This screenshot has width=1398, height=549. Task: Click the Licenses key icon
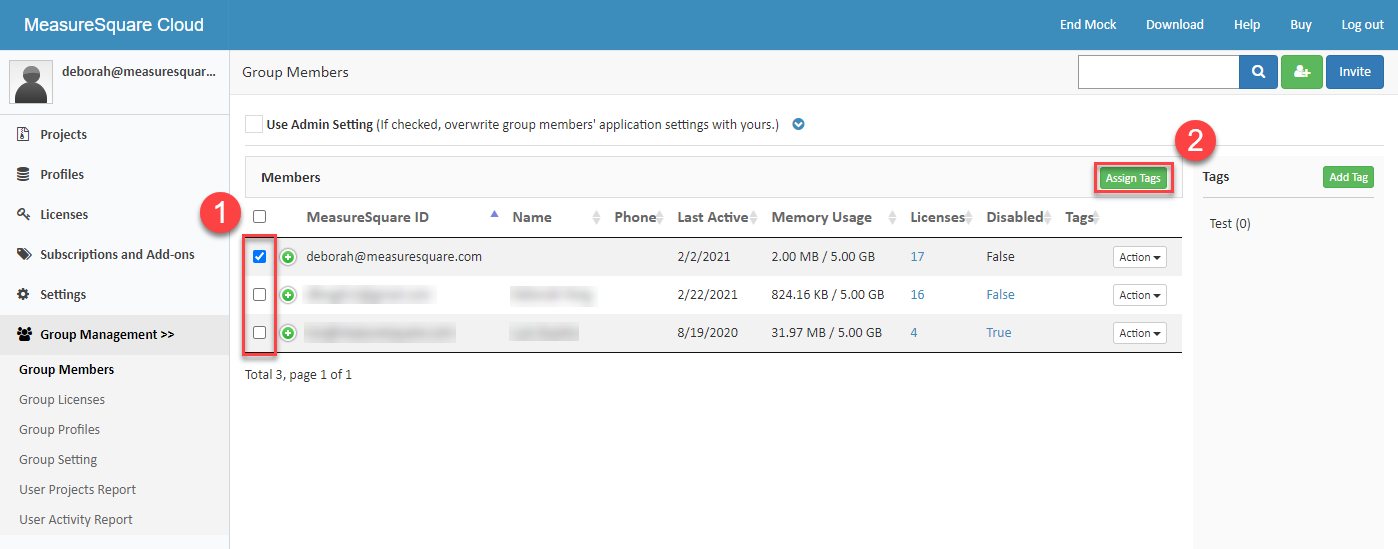click(23, 214)
